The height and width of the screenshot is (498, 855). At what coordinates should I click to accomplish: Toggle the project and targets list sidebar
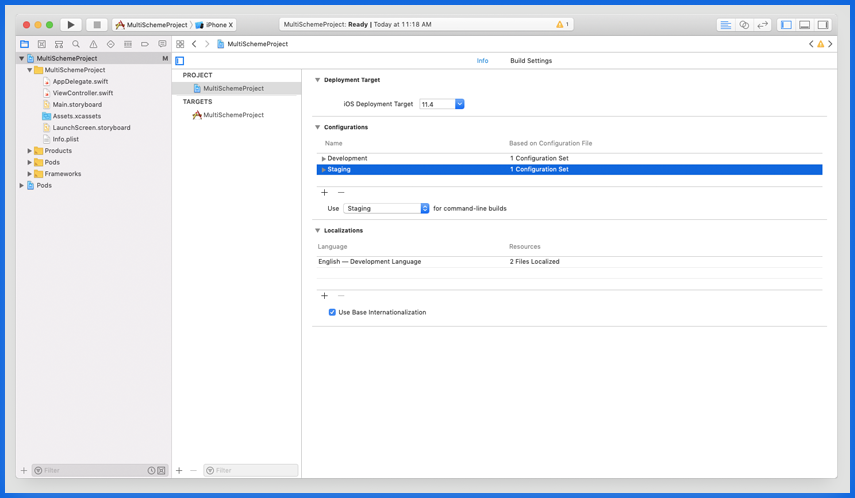(180, 61)
